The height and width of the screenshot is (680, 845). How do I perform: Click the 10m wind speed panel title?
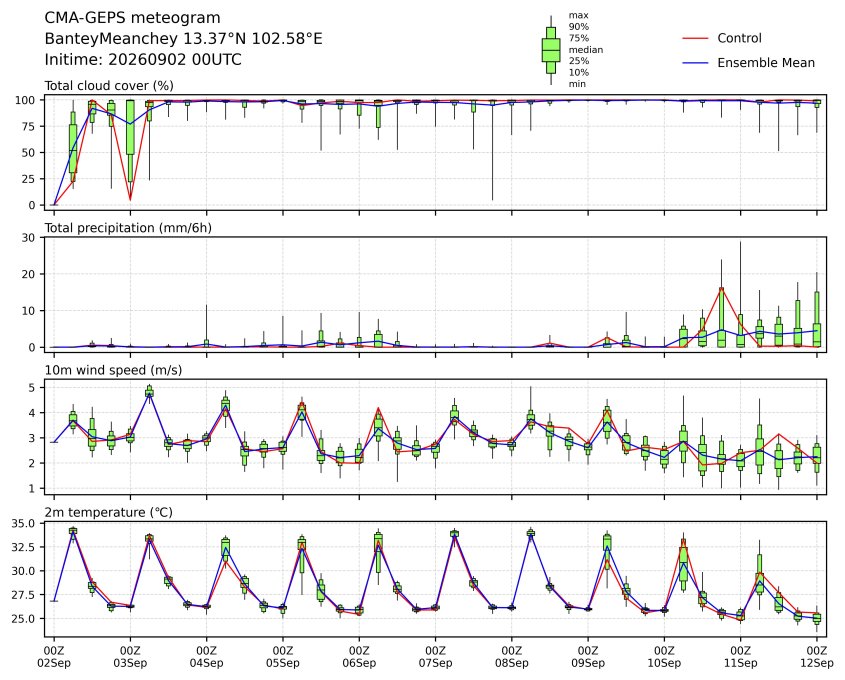click(113, 370)
